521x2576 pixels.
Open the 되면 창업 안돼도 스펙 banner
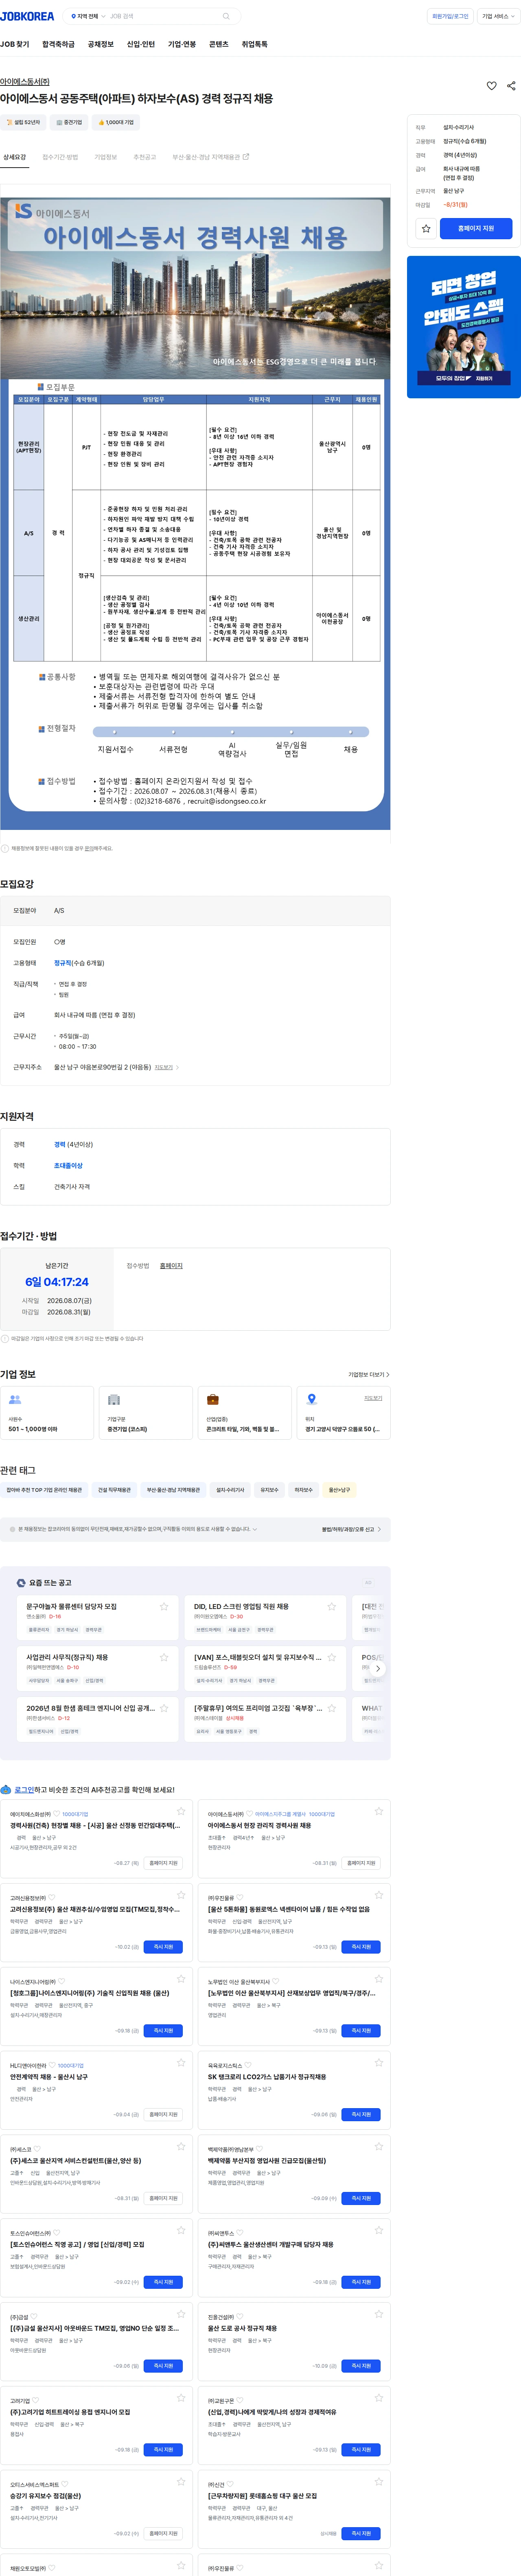464,327
